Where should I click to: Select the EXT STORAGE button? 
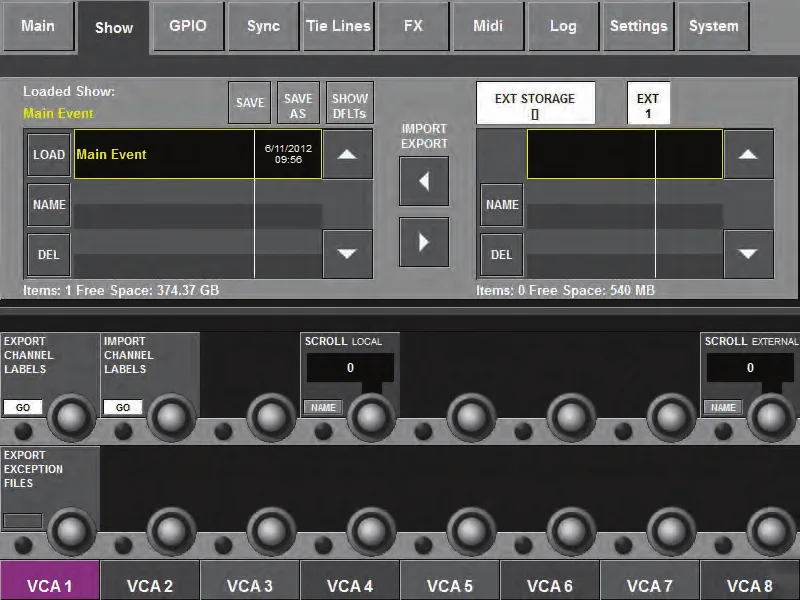click(535, 103)
